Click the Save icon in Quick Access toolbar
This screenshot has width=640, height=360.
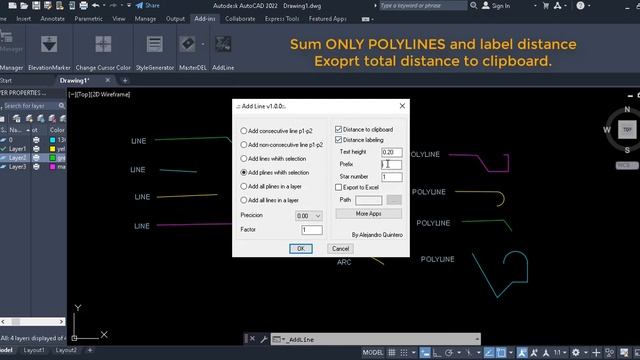tap(36, 5)
